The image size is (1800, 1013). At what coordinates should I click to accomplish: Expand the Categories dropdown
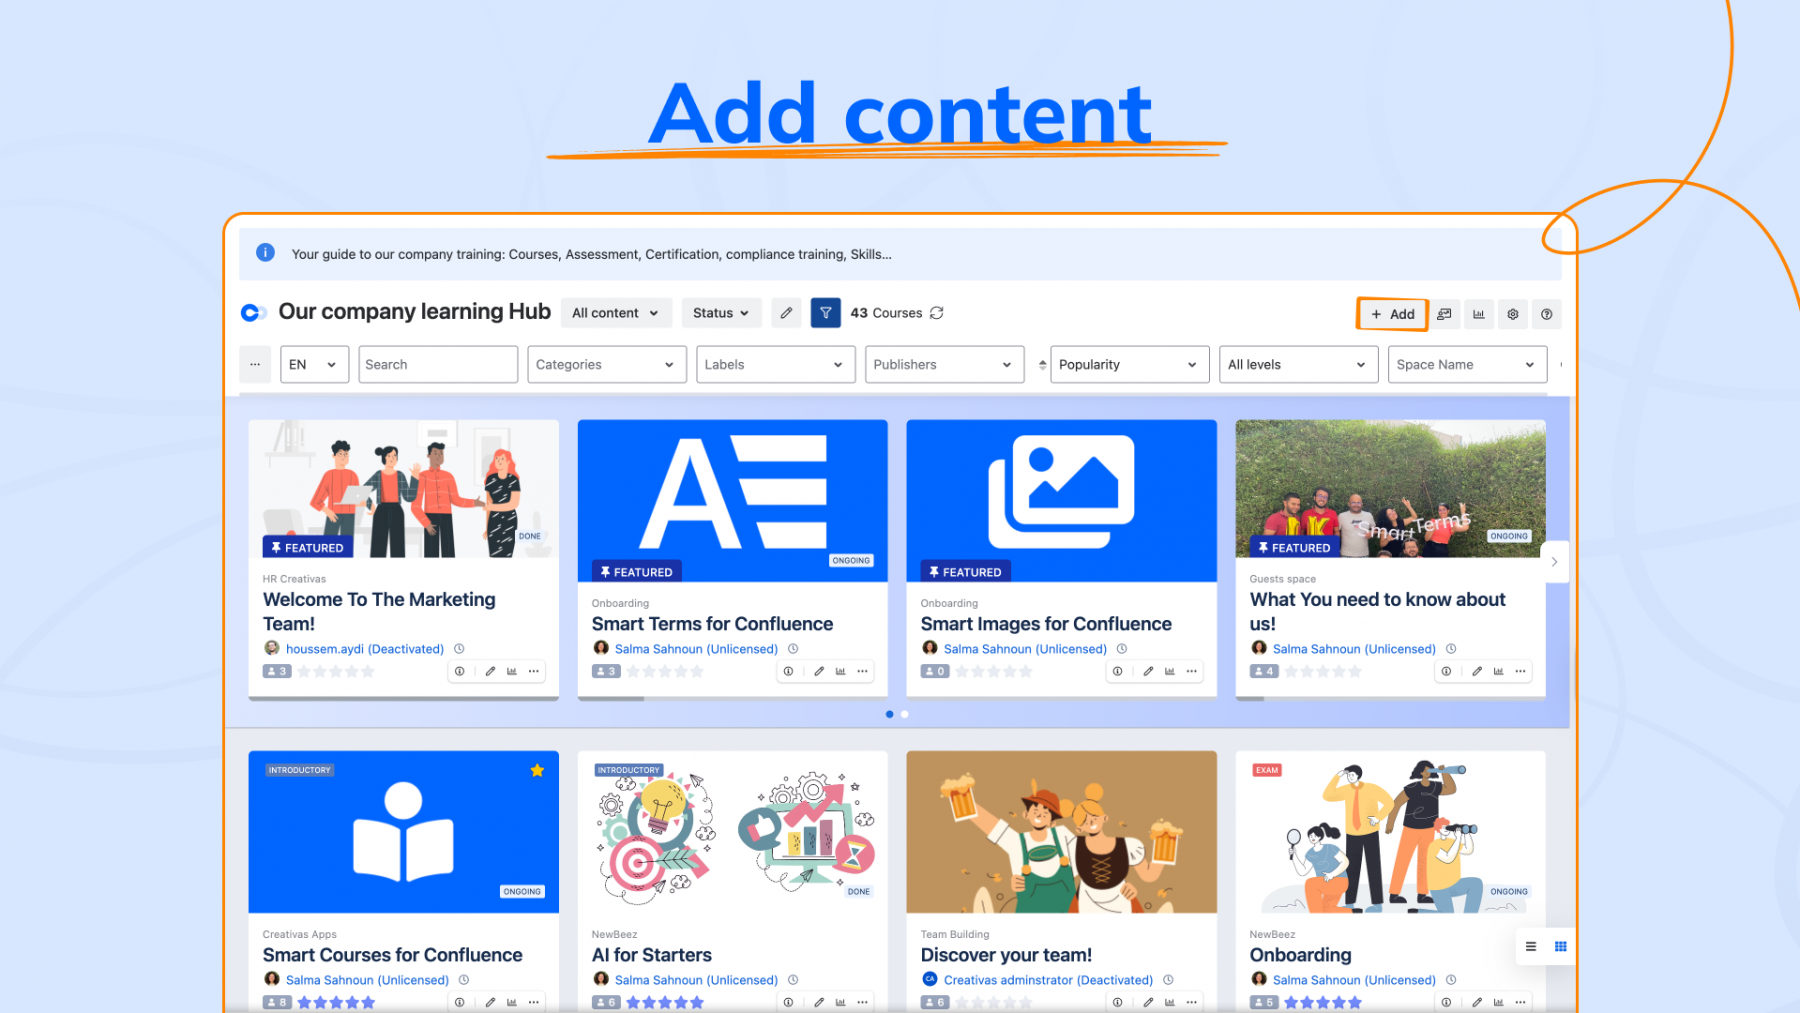(606, 365)
